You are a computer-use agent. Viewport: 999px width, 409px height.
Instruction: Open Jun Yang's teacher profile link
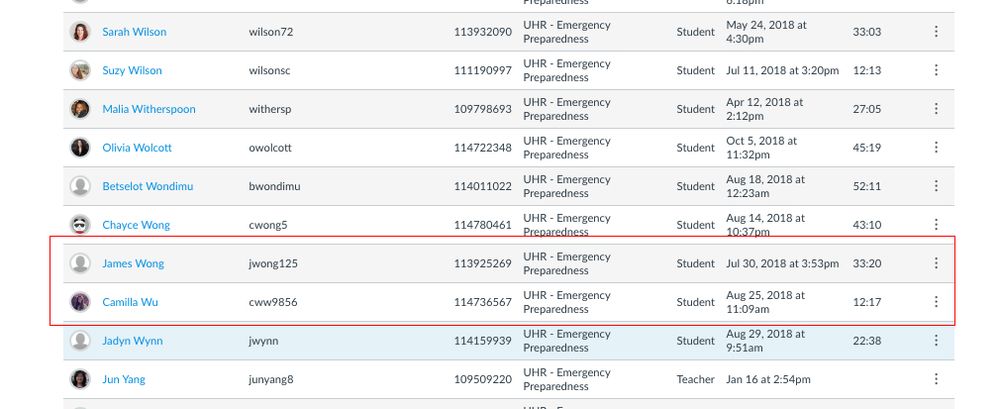124,379
